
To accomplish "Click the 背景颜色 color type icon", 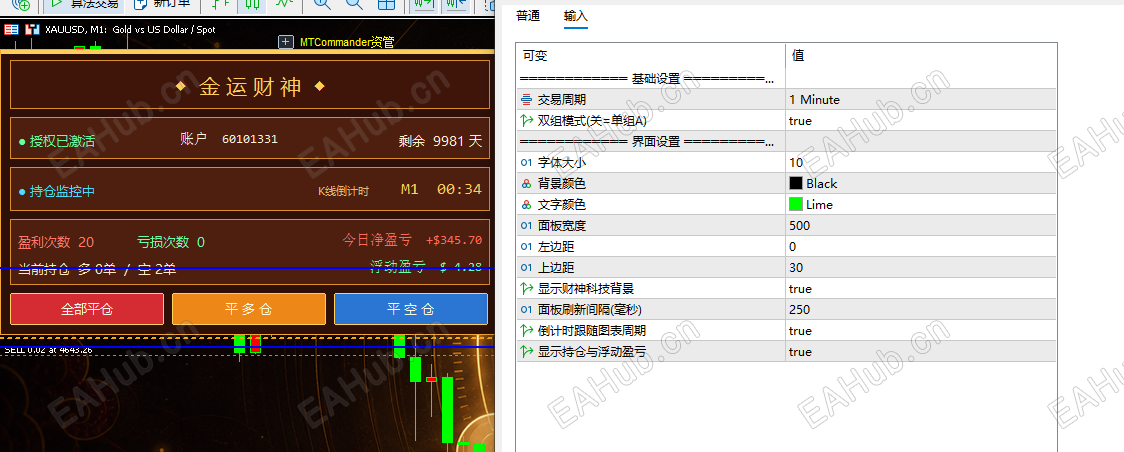I will [527, 183].
